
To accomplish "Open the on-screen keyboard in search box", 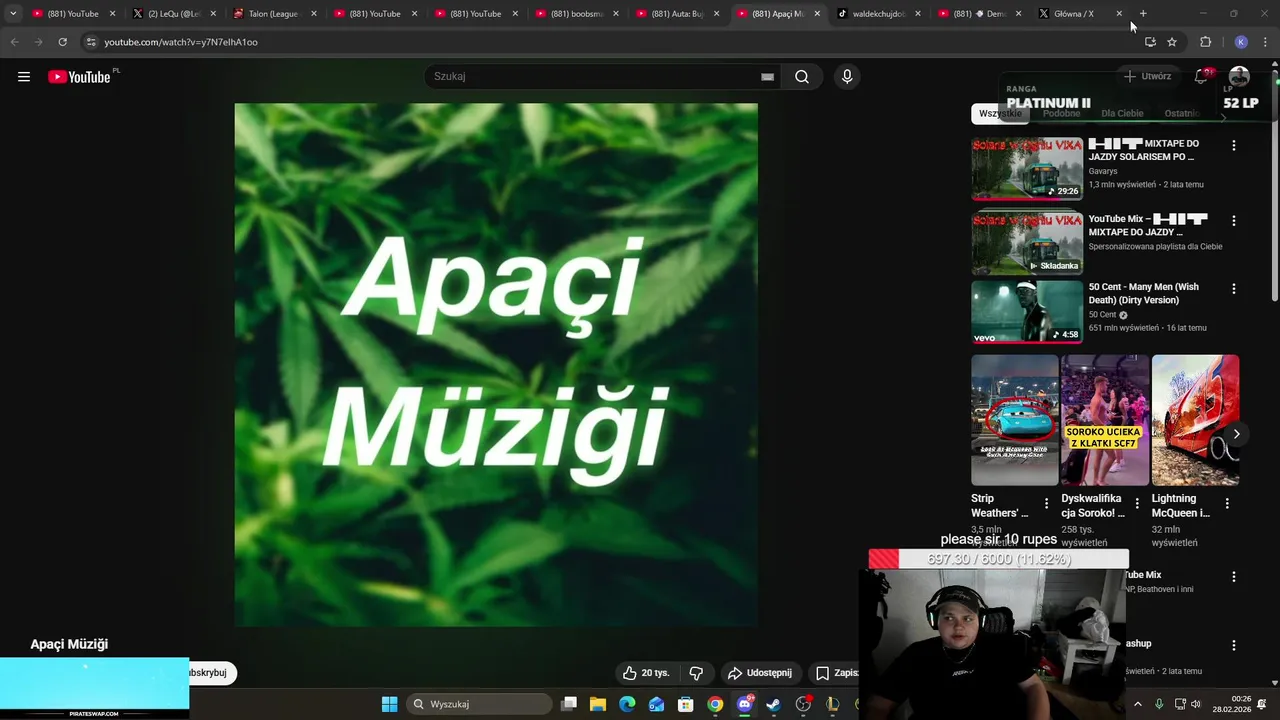I will pos(767,77).
